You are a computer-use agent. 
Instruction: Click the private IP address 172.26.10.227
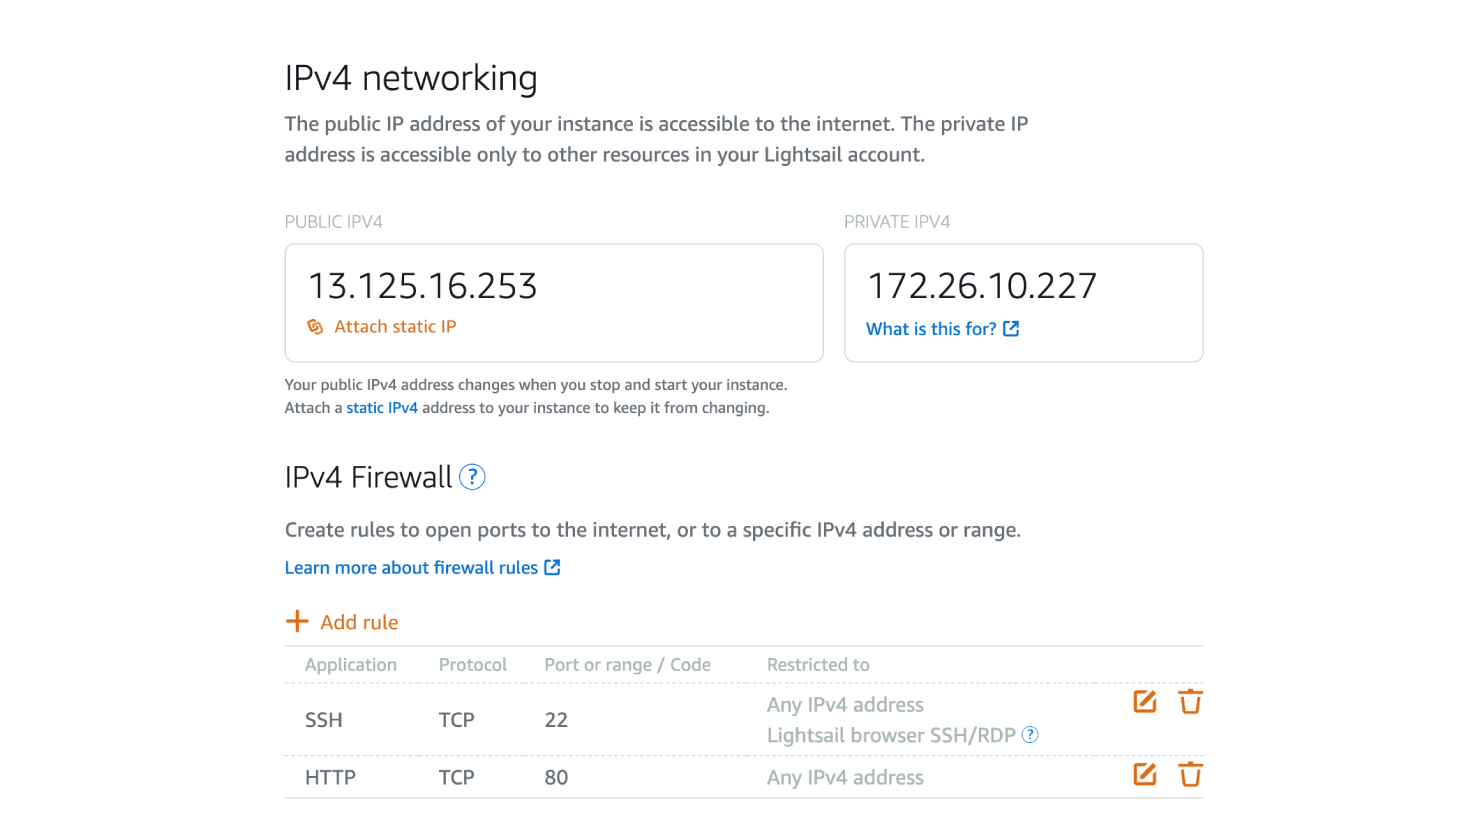[982, 286]
